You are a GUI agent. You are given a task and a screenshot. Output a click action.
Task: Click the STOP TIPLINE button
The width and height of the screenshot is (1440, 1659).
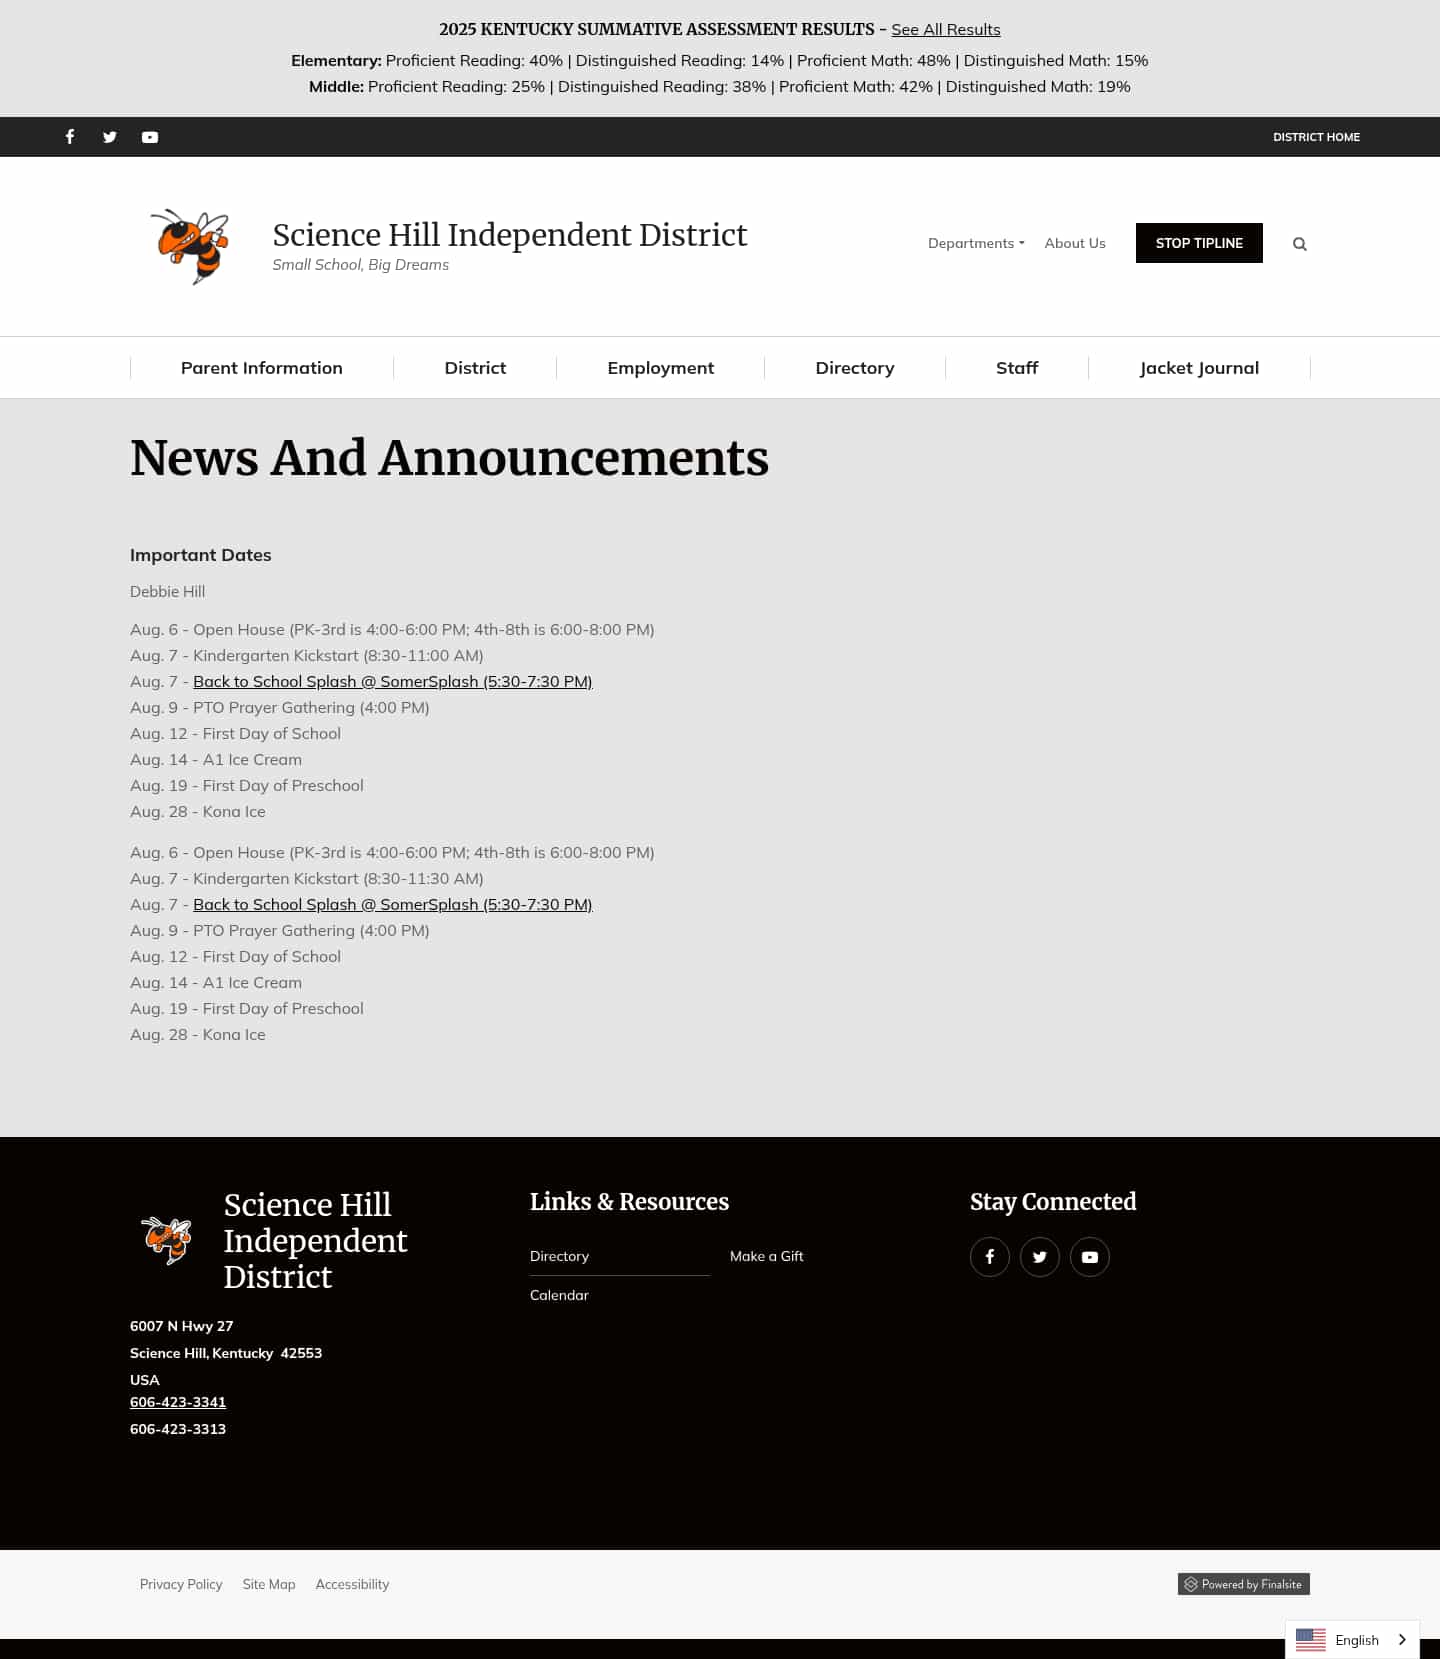[x=1199, y=243]
